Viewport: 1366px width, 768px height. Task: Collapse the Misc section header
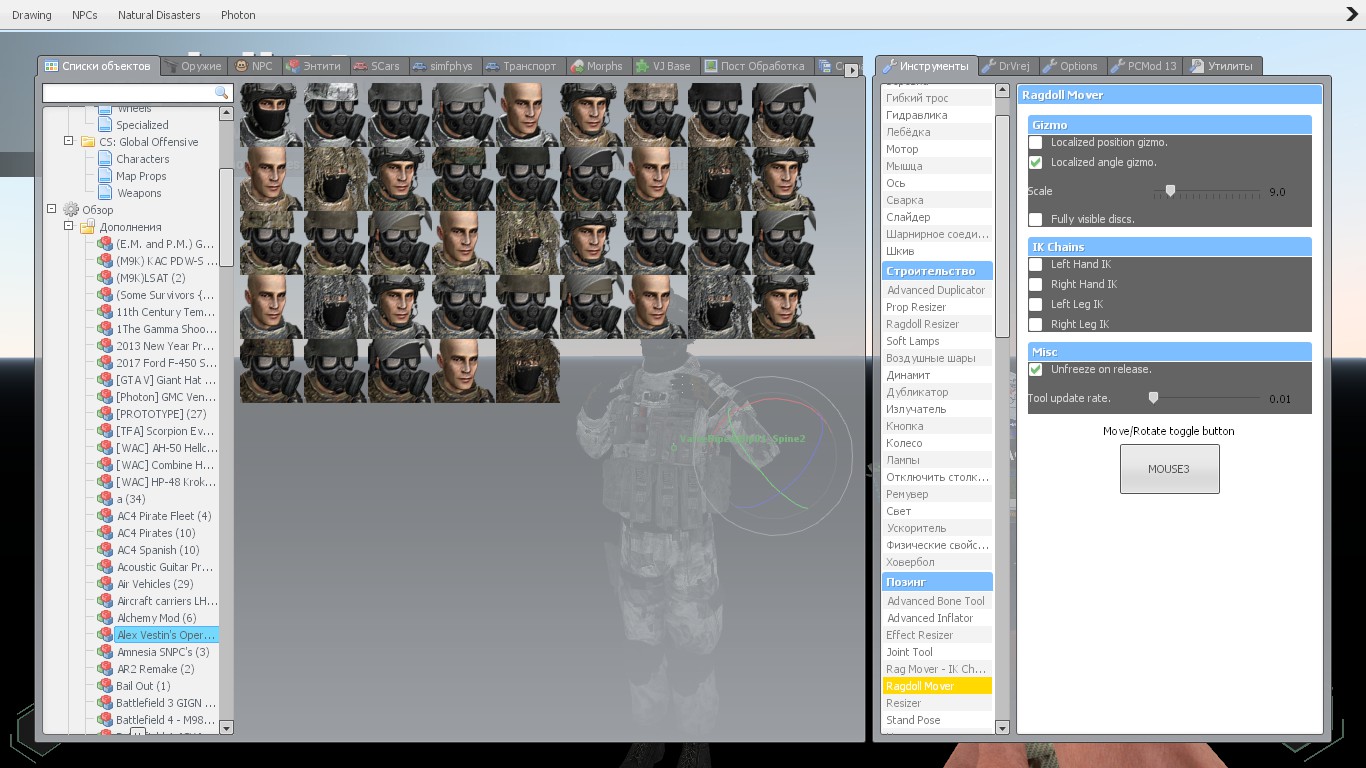coord(1169,352)
